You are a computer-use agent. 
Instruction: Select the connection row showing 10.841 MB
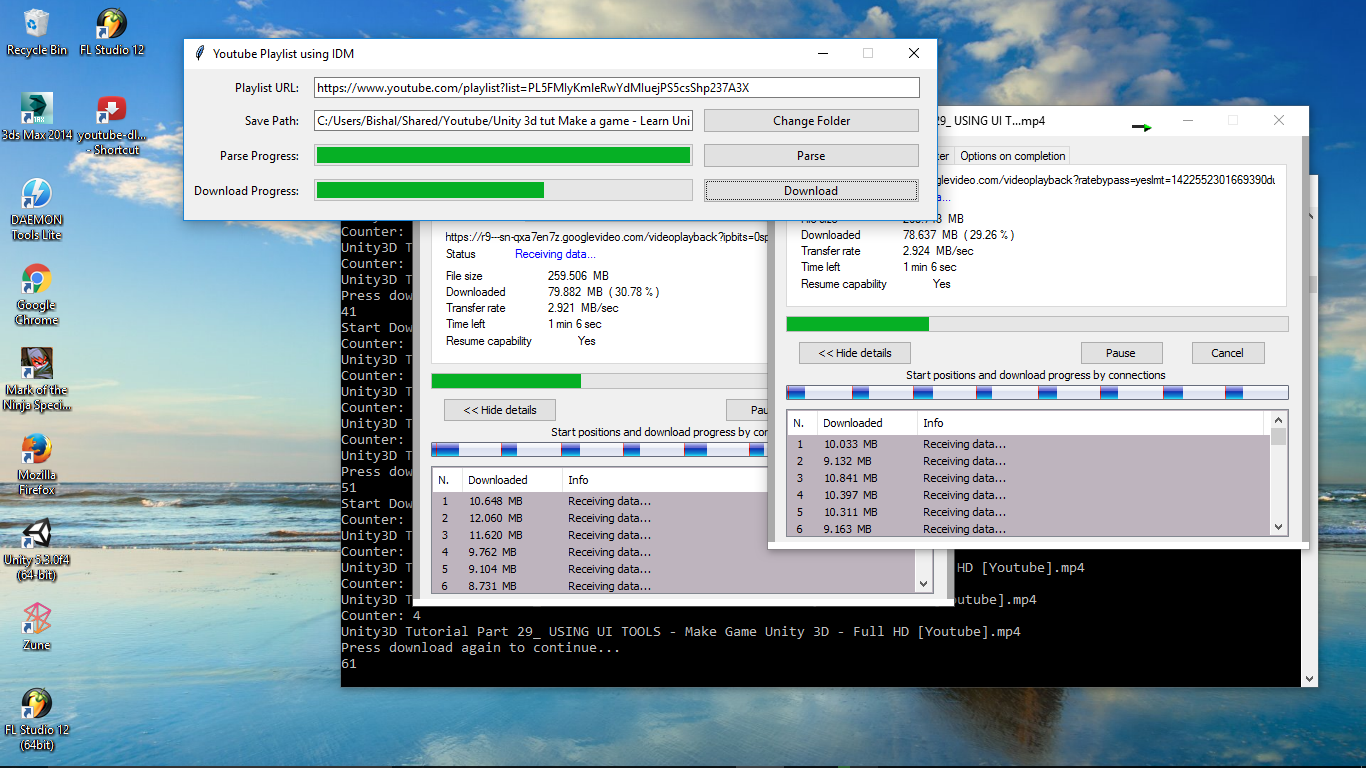click(x=1028, y=478)
